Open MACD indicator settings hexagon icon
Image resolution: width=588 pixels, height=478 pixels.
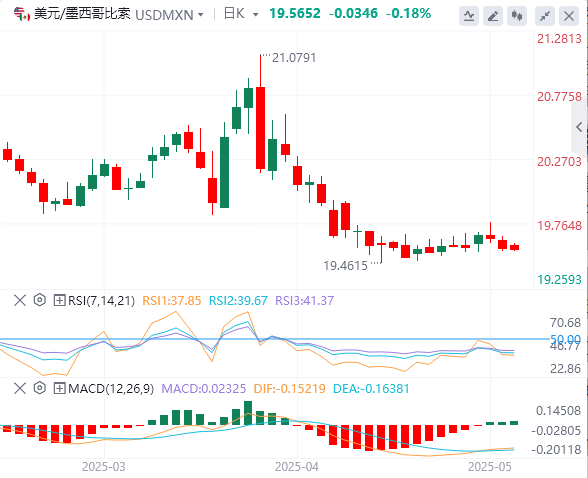[x=39, y=388]
